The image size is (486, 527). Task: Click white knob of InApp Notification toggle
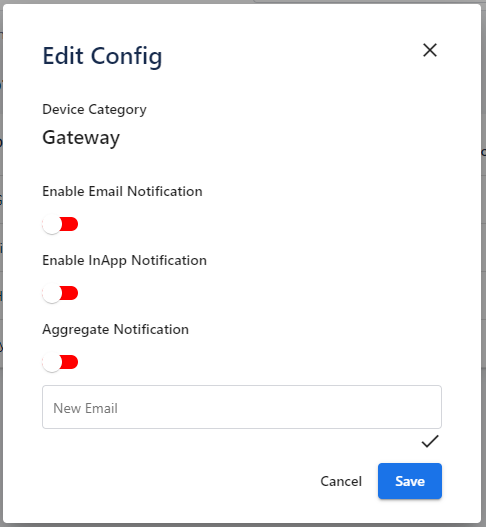[52, 293]
